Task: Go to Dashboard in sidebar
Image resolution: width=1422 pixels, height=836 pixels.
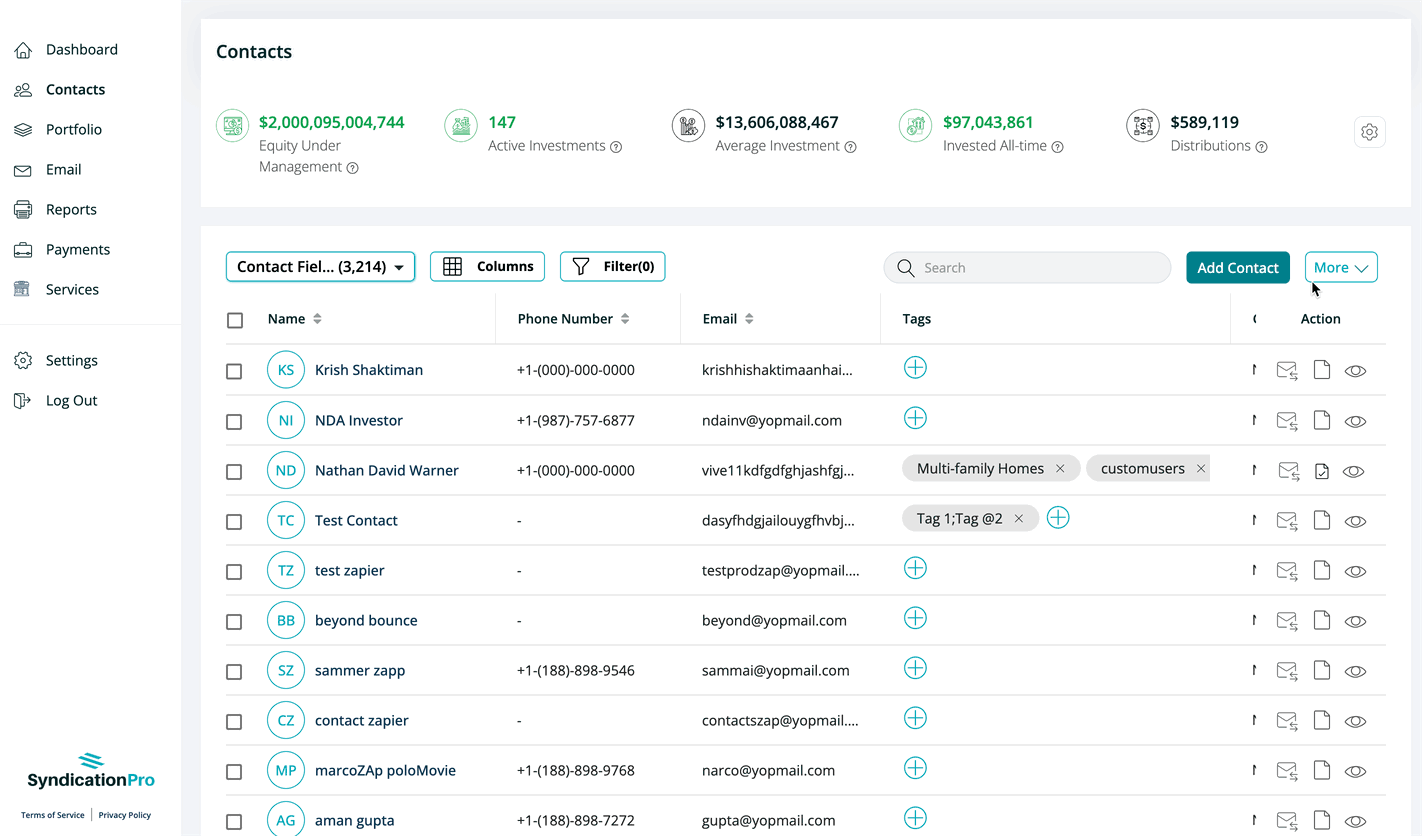Action: (81, 49)
